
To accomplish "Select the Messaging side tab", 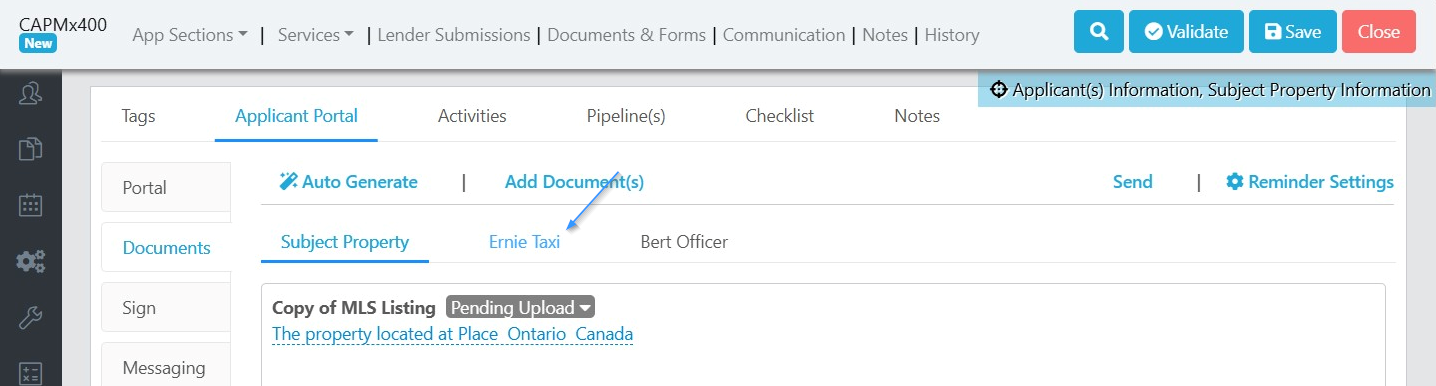I will (x=166, y=366).
